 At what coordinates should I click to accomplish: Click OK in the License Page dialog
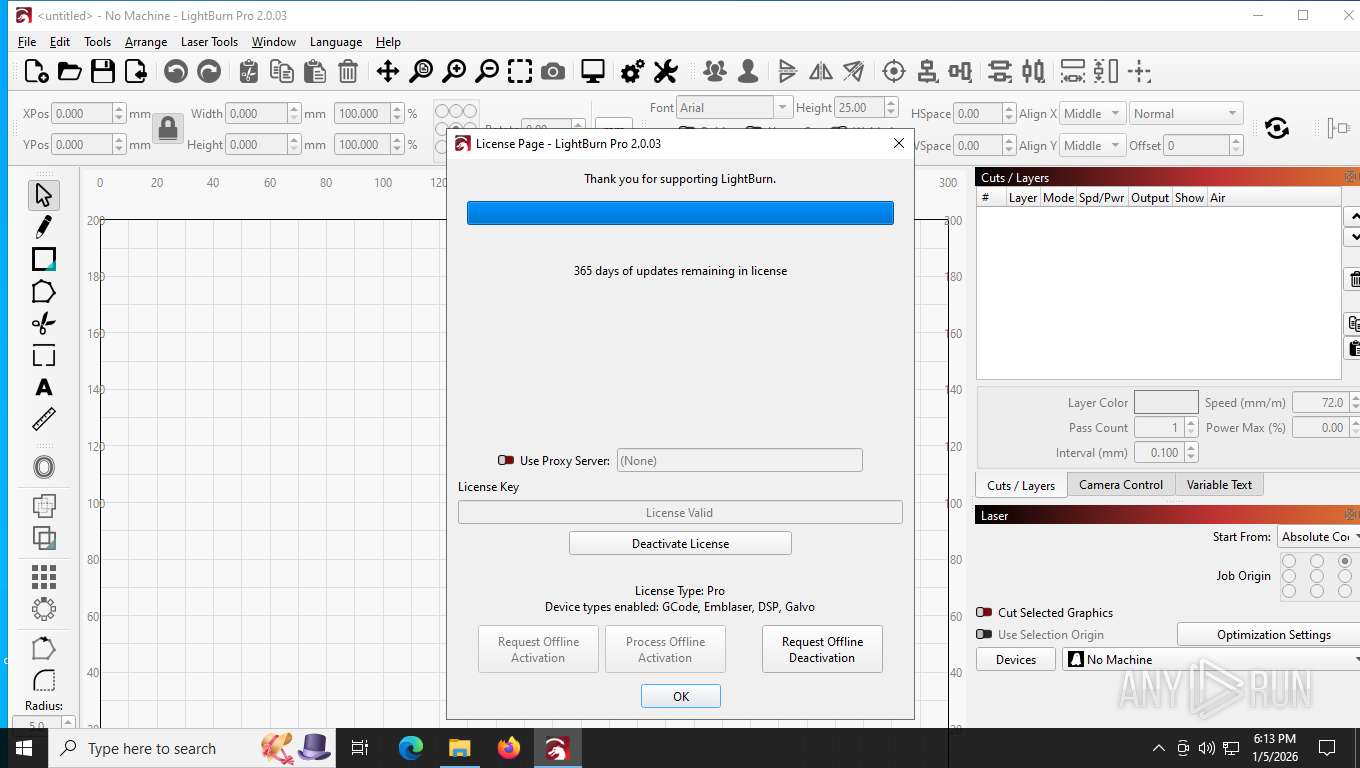[681, 696]
